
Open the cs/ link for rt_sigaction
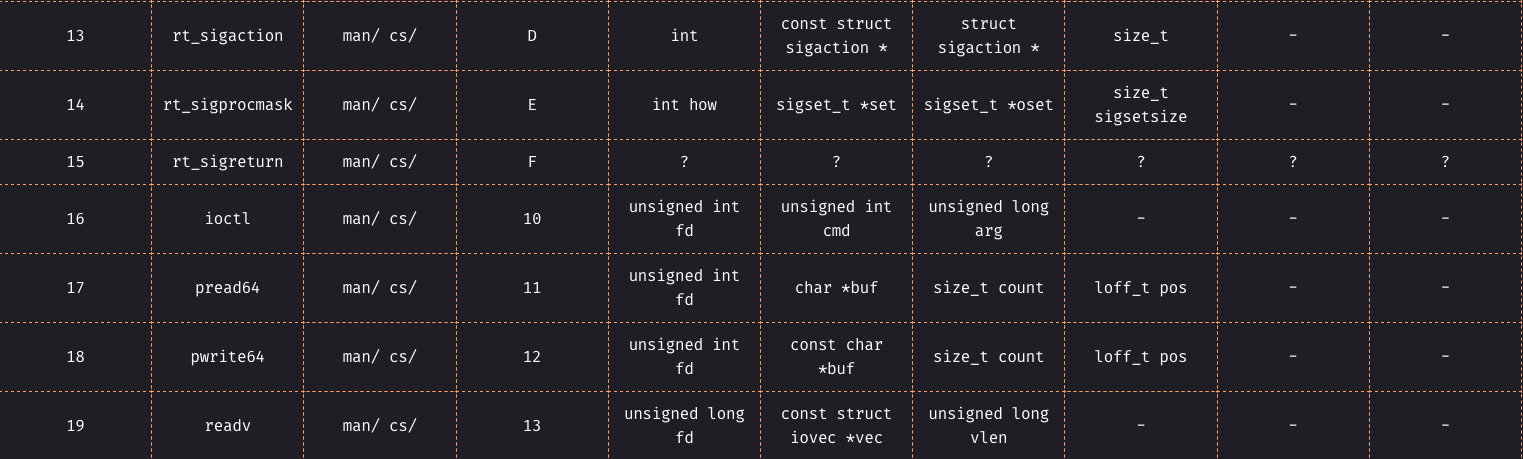[x=403, y=36]
